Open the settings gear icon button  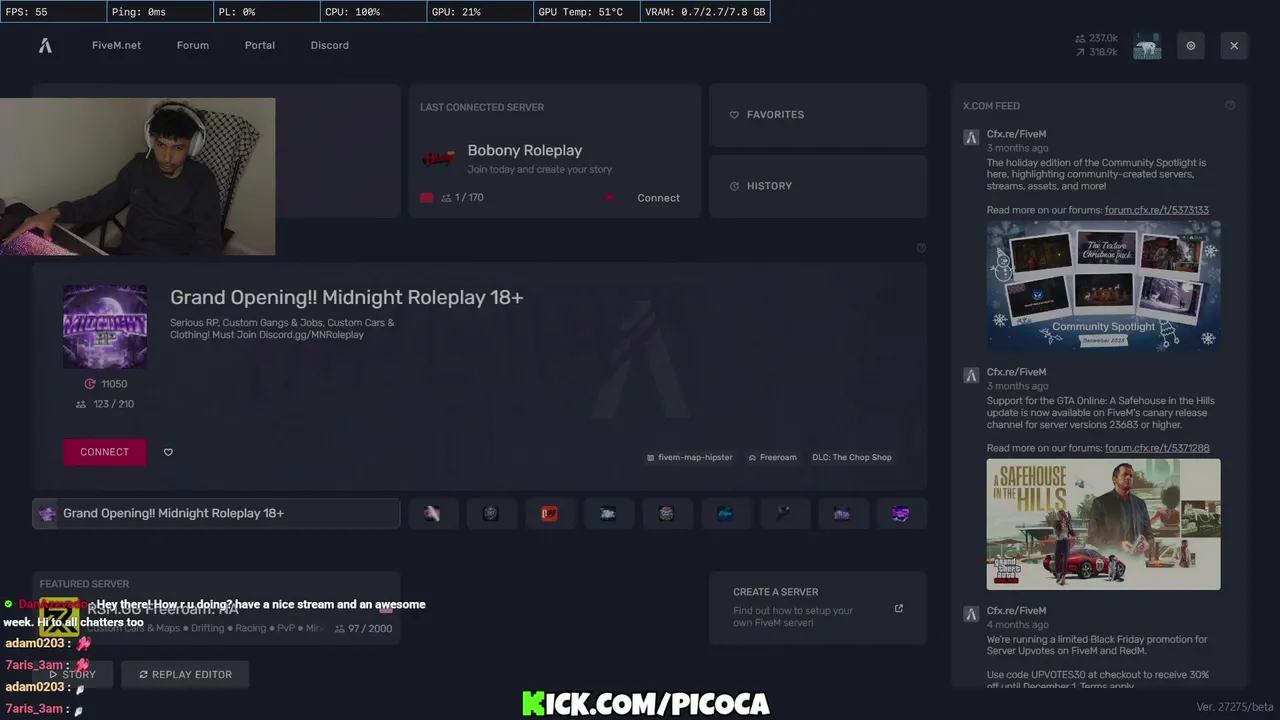(1191, 46)
